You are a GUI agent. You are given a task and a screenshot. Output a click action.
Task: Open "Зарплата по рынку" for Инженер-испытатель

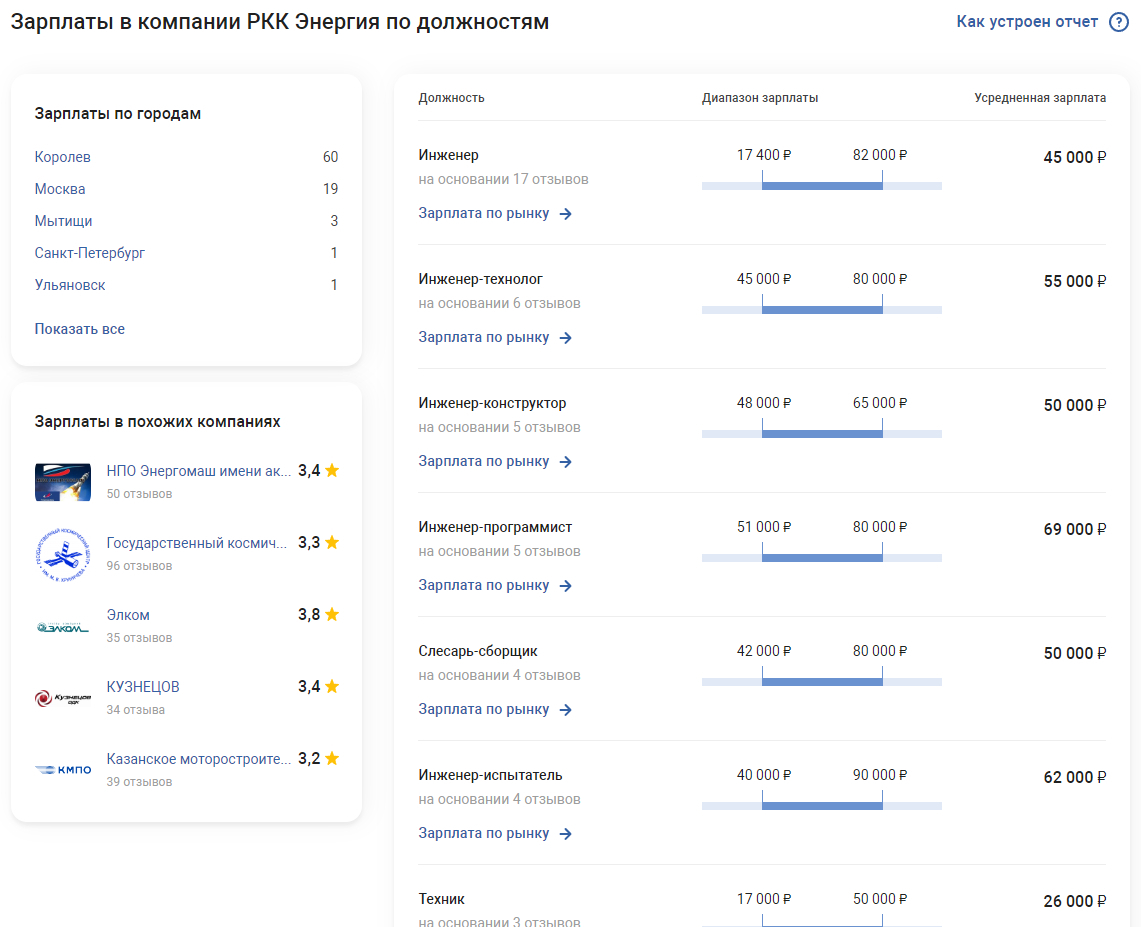(484, 833)
